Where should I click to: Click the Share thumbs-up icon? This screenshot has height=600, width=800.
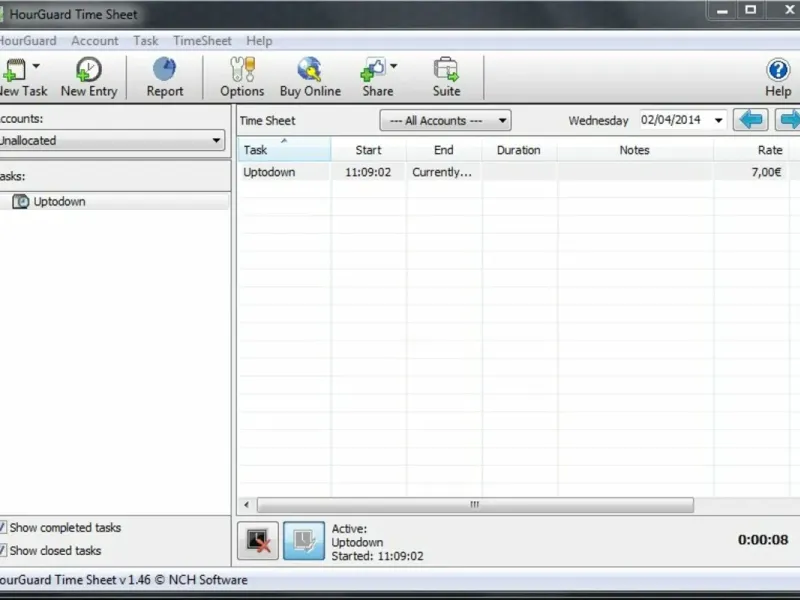point(373,69)
